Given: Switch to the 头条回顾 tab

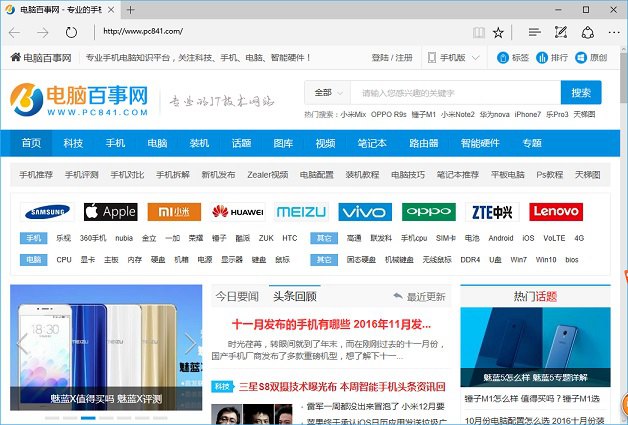Looking at the screenshot, I should pyautogui.click(x=295, y=296).
